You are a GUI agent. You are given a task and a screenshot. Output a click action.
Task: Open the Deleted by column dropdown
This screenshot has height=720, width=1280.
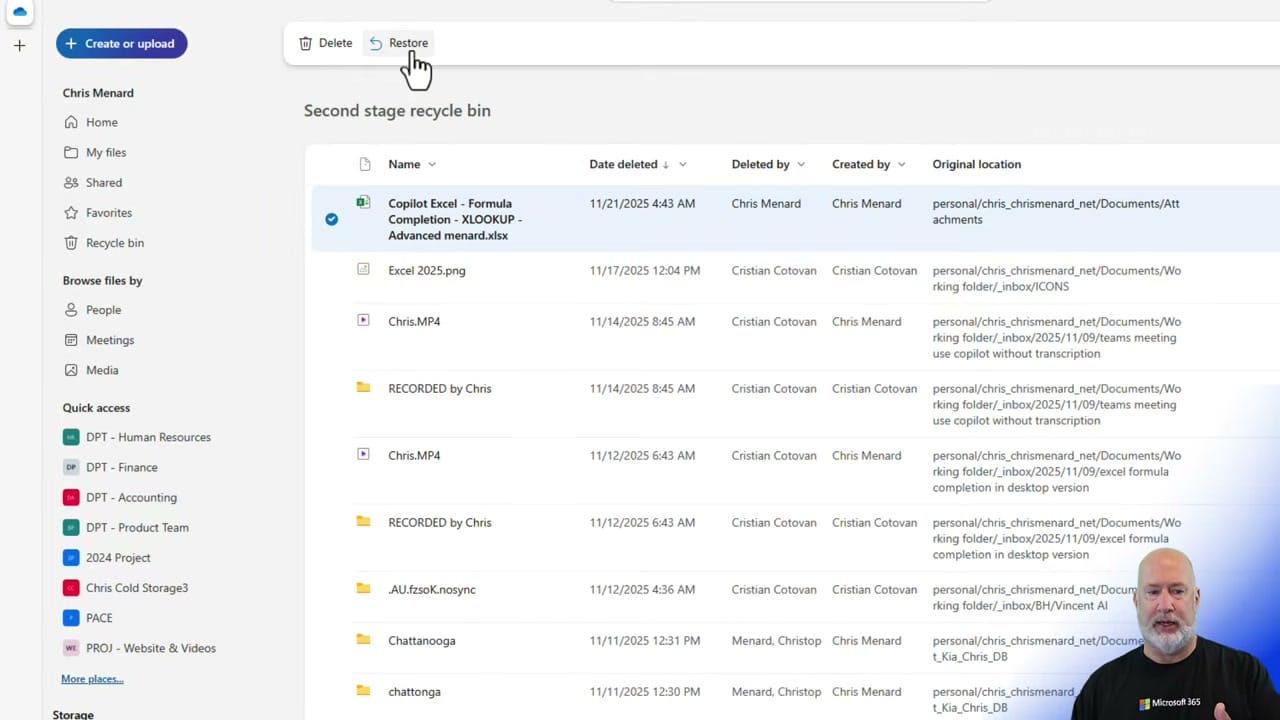pyautogui.click(x=800, y=164)
